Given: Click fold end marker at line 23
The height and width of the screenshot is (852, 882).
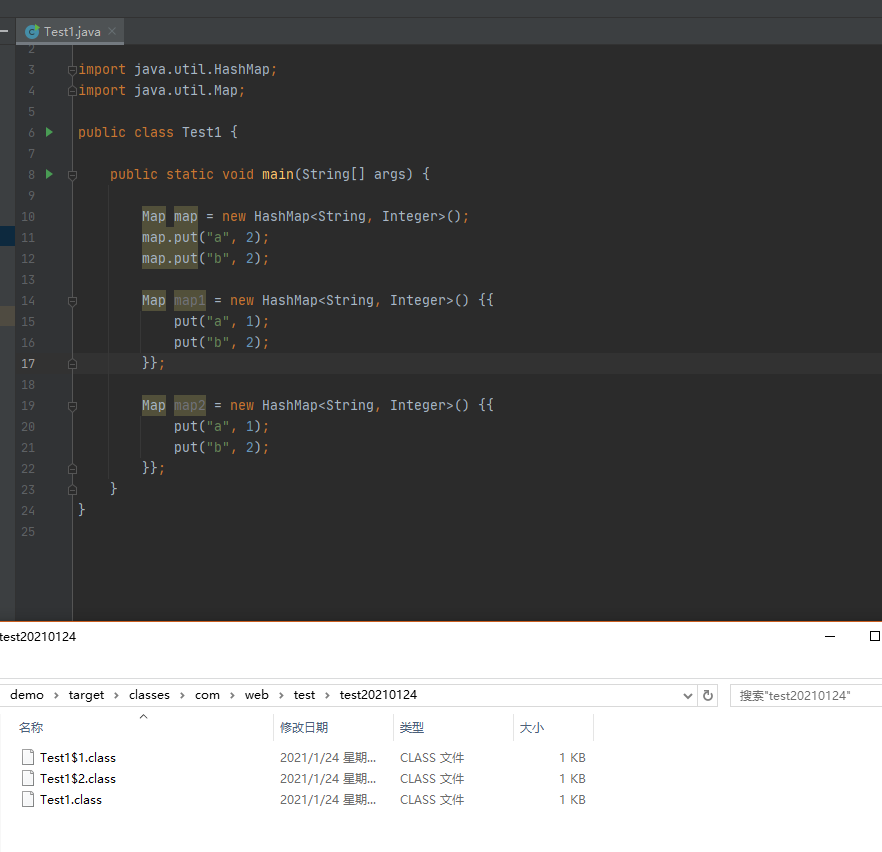Looking at the screenshot, I should [x=72, y=490].
